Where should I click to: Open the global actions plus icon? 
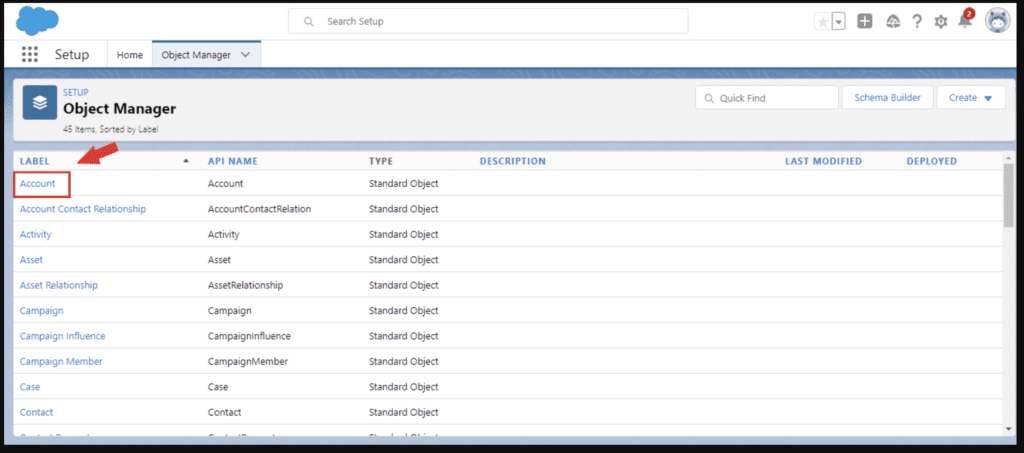tap(865, 22)
